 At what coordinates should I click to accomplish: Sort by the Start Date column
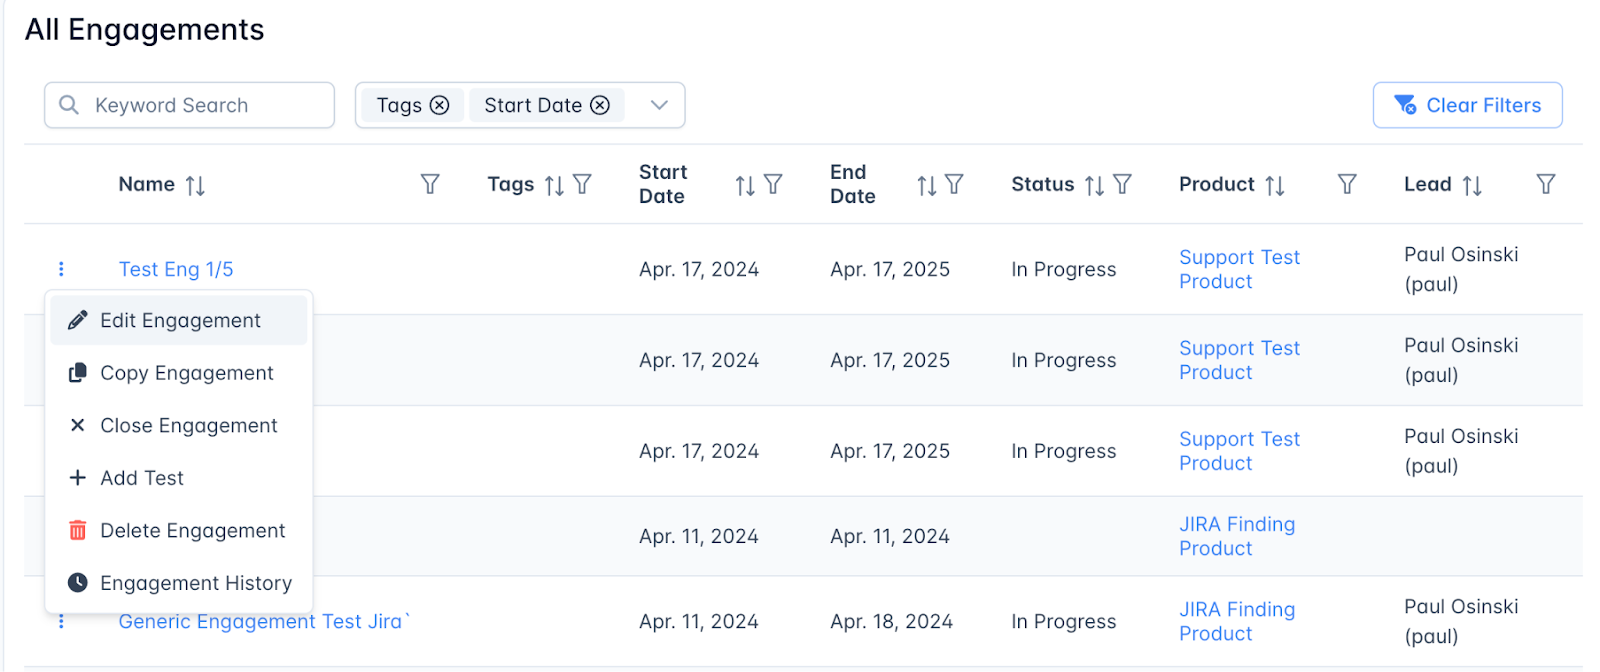point(745,185)
